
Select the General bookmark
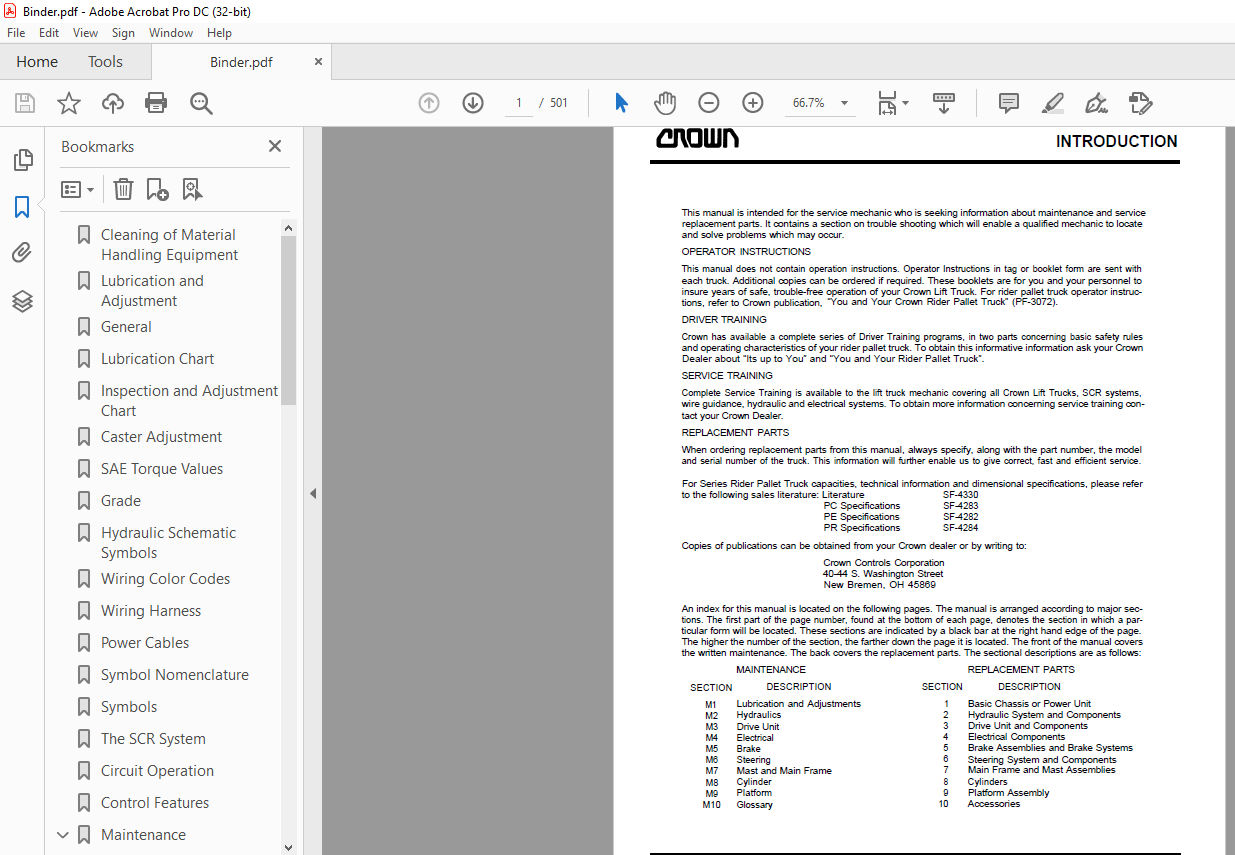pyautogui.click(x=126, y=327)
